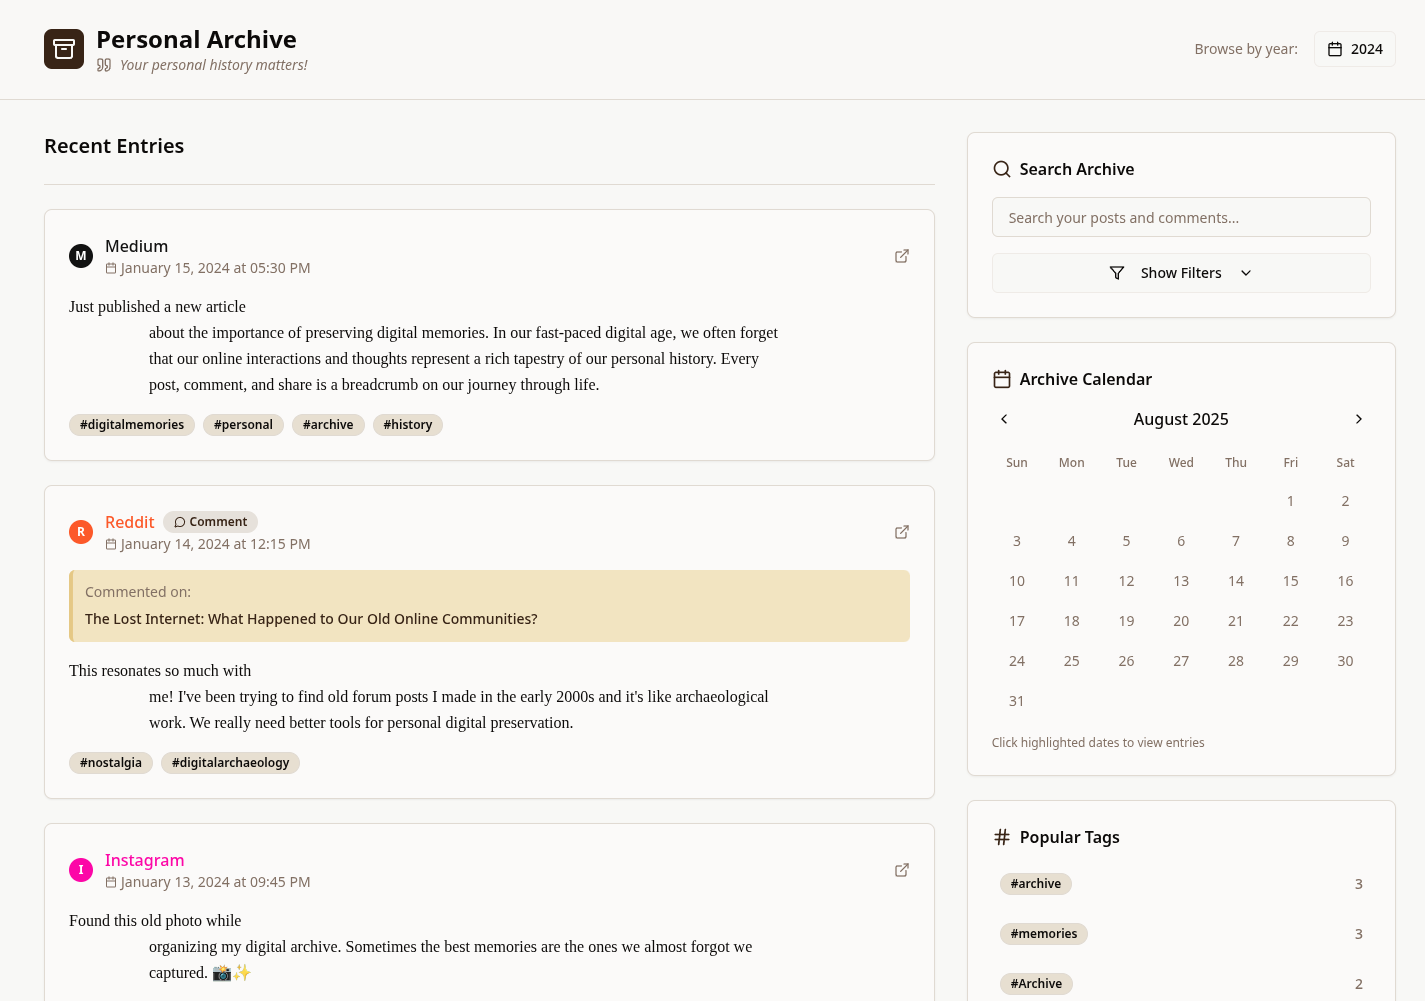Image resolution: width=1425 pixels, height=1001 pixels.
Task: Open the Instagram platform name link
Action: pyautogui.click(x=145, y=860)
